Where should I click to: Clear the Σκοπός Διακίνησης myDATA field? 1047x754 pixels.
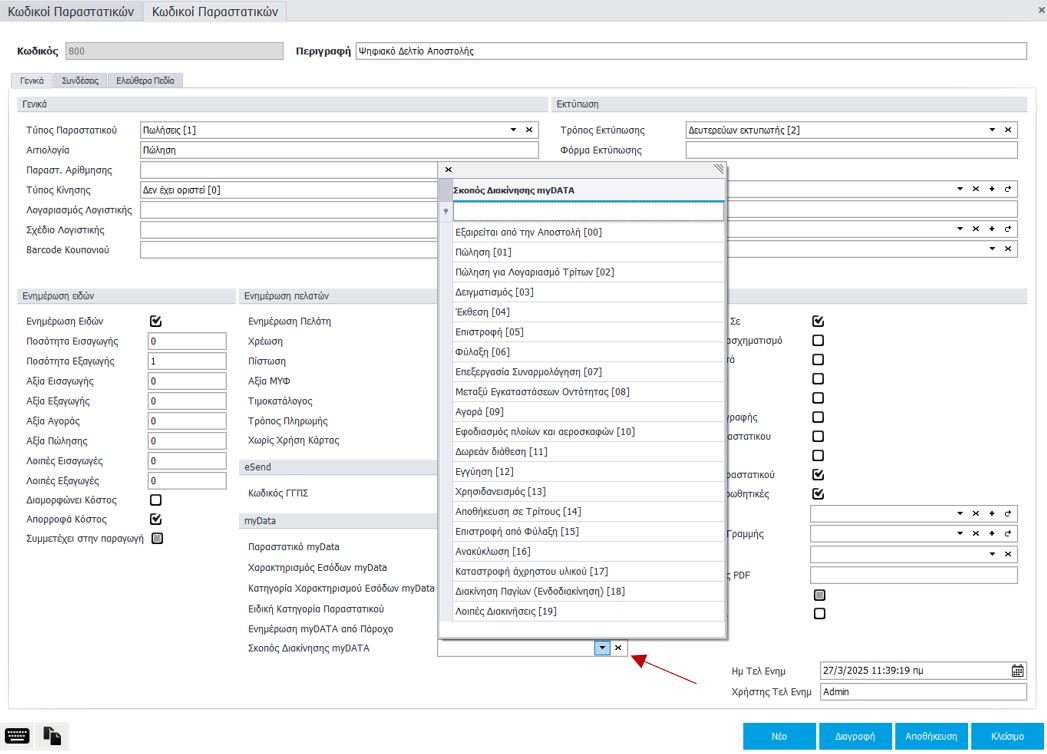coord(618,648)
